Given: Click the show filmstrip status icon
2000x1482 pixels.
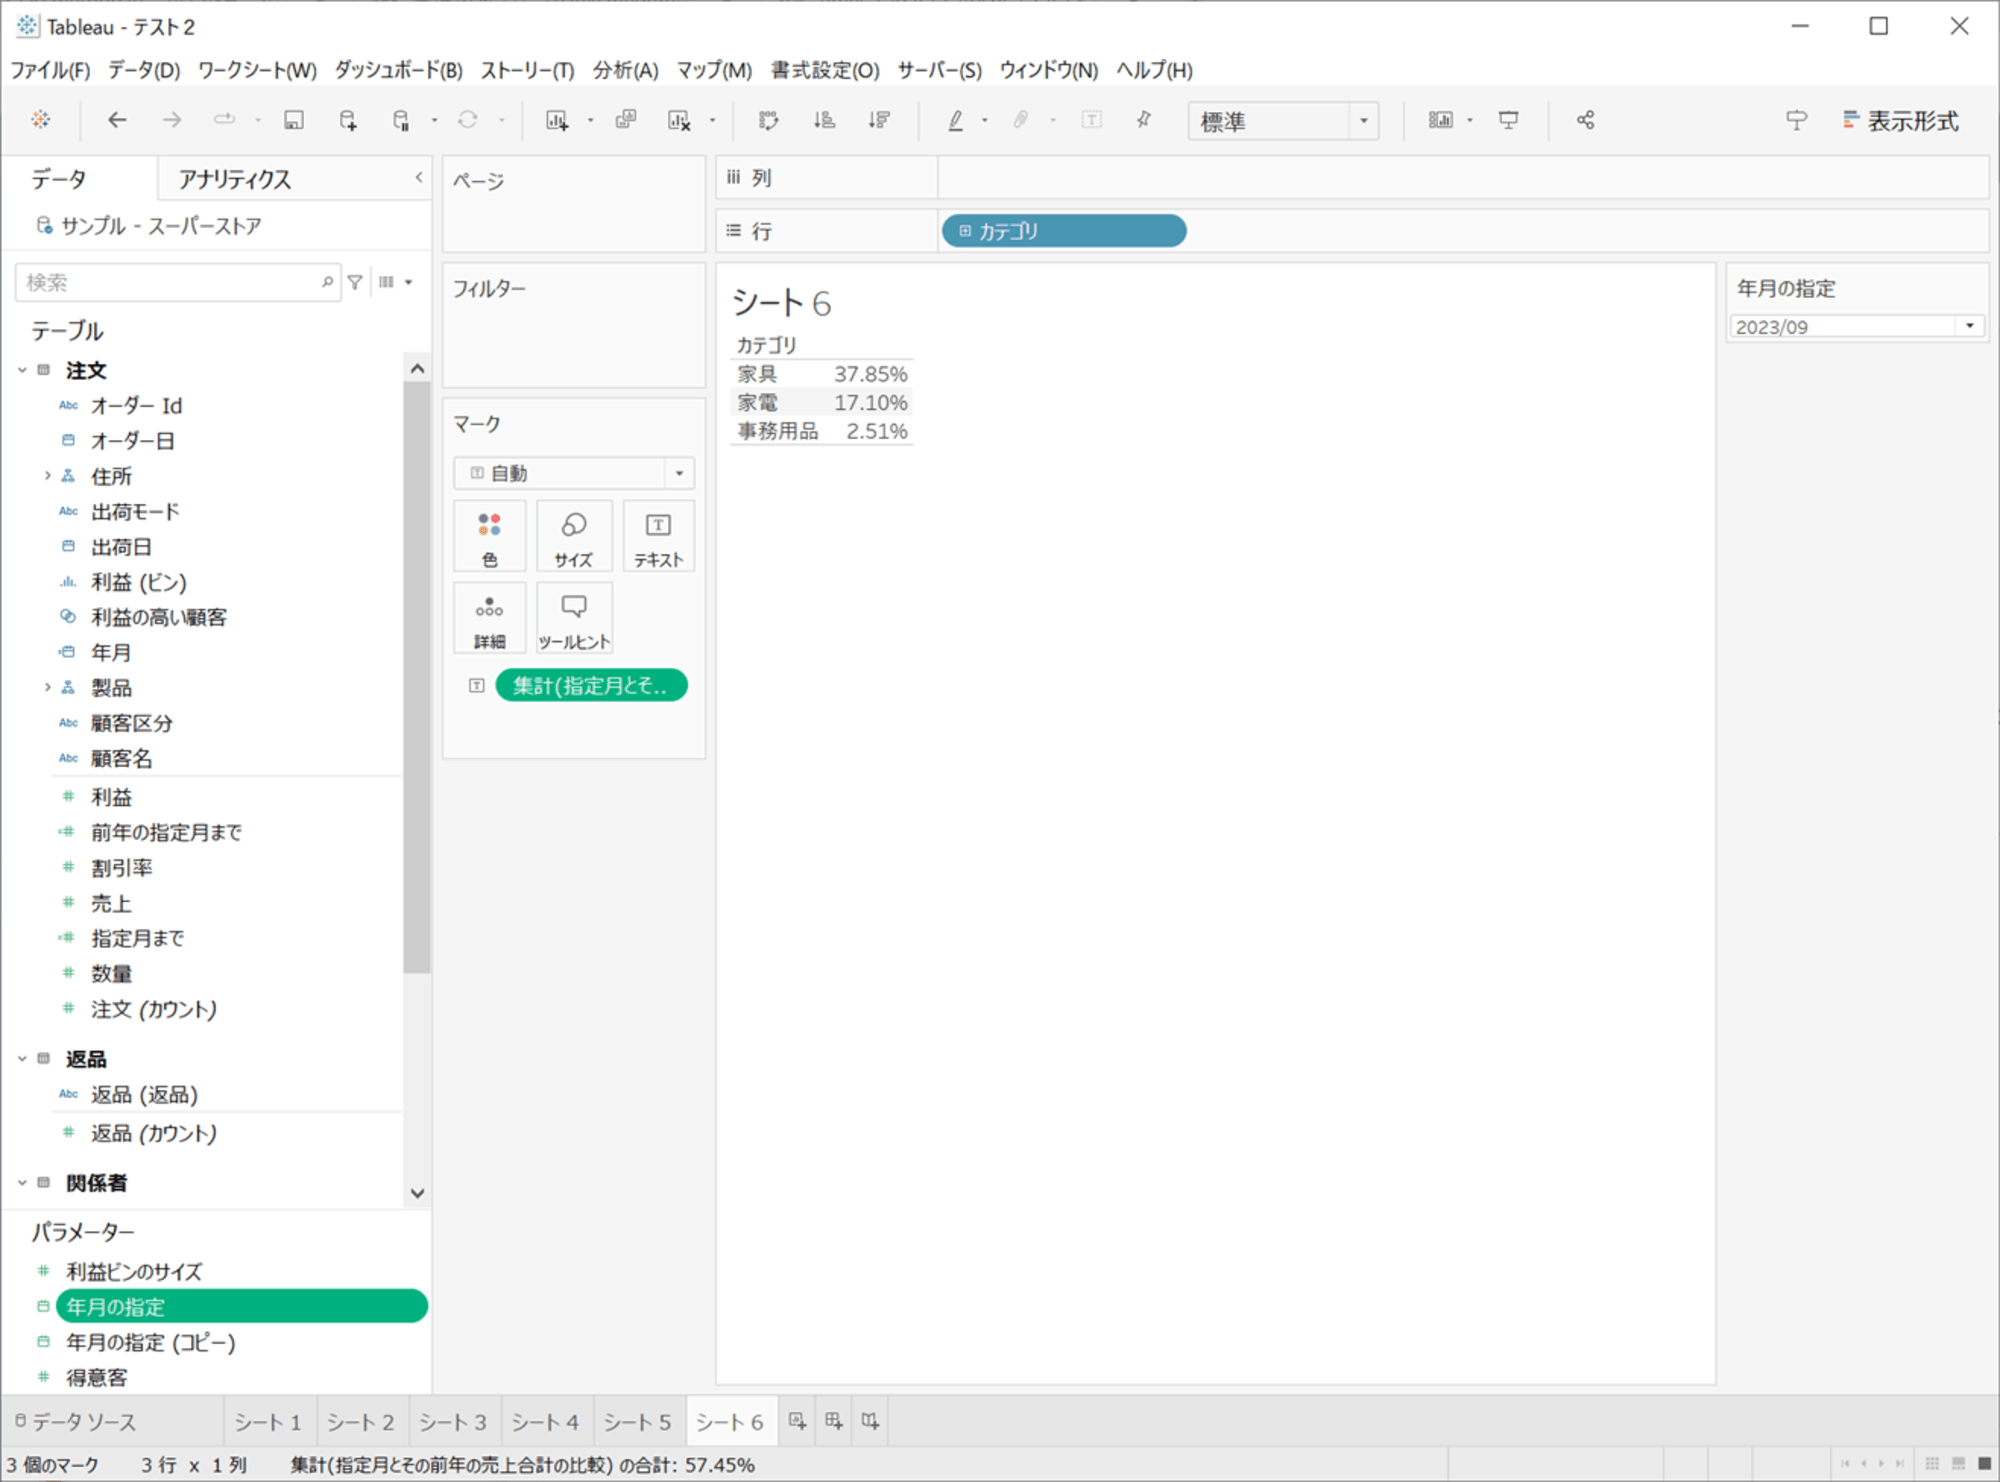Looking at the screenshot, I should click(x=1958, y=1464).
